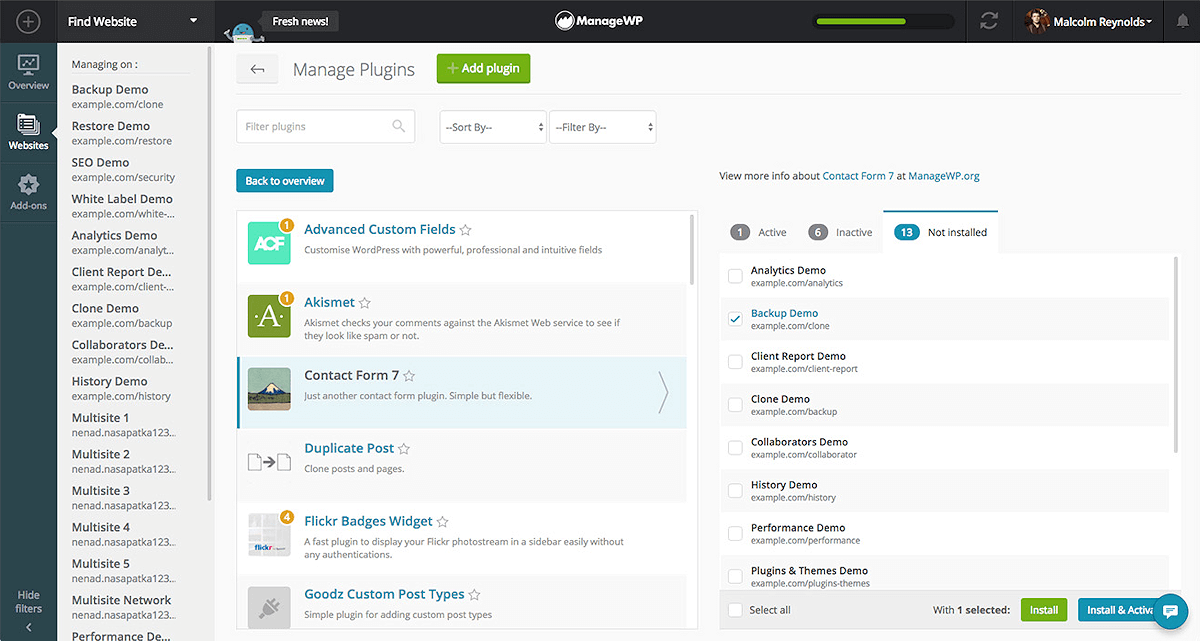Open the Sort By dropdown

[493, 127]
